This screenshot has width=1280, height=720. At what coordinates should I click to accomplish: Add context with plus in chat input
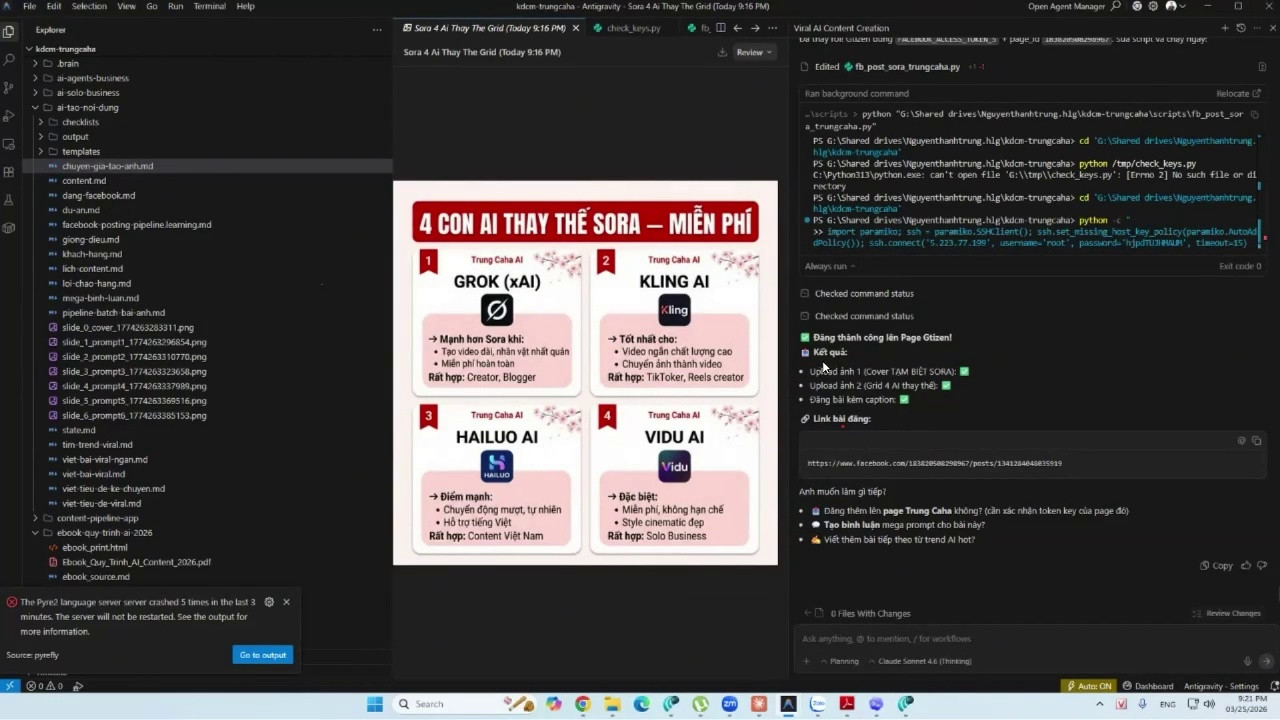pos(806,661)
